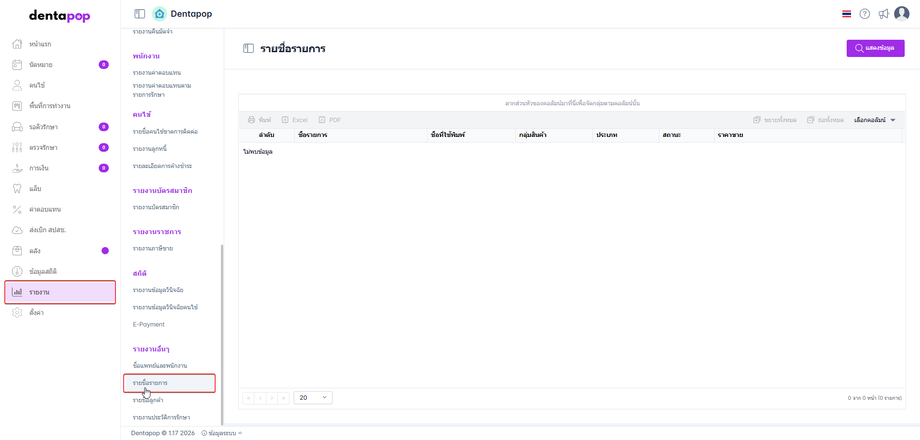Click ย่อทั้งหมด collapse all
Screen dimensions: 920x440
[x=826, y=120]
